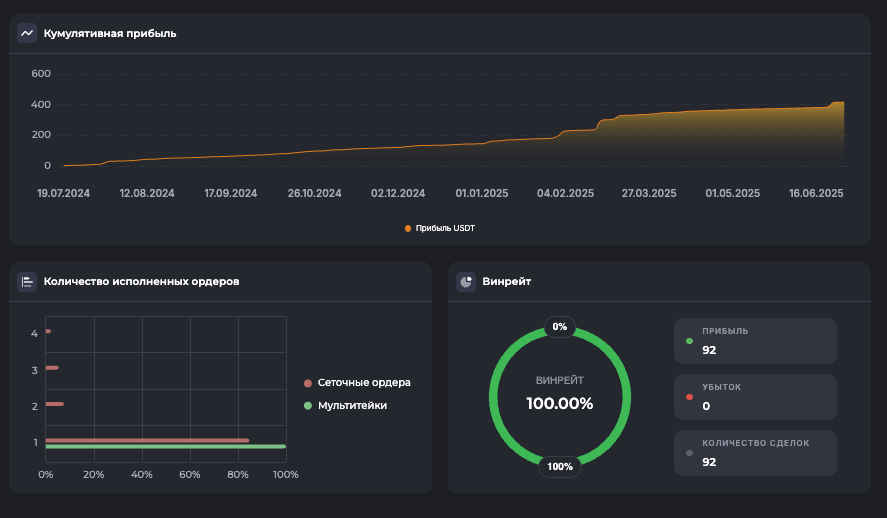The height and width of the screenshot is (518, 887).
Task: Click the ВИНРЕЙТ 100.00% center text
Action: pos(560,395)
